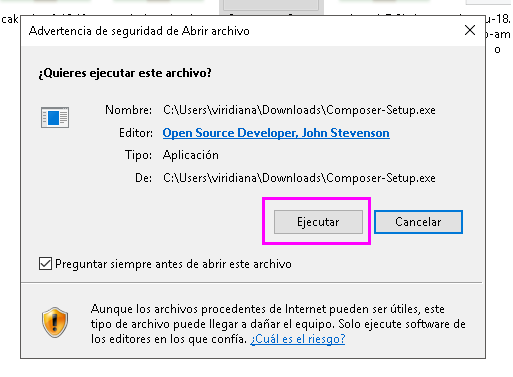
Task: Click the dialog title Advertencia de seguridad
Action: click(139, 31)
